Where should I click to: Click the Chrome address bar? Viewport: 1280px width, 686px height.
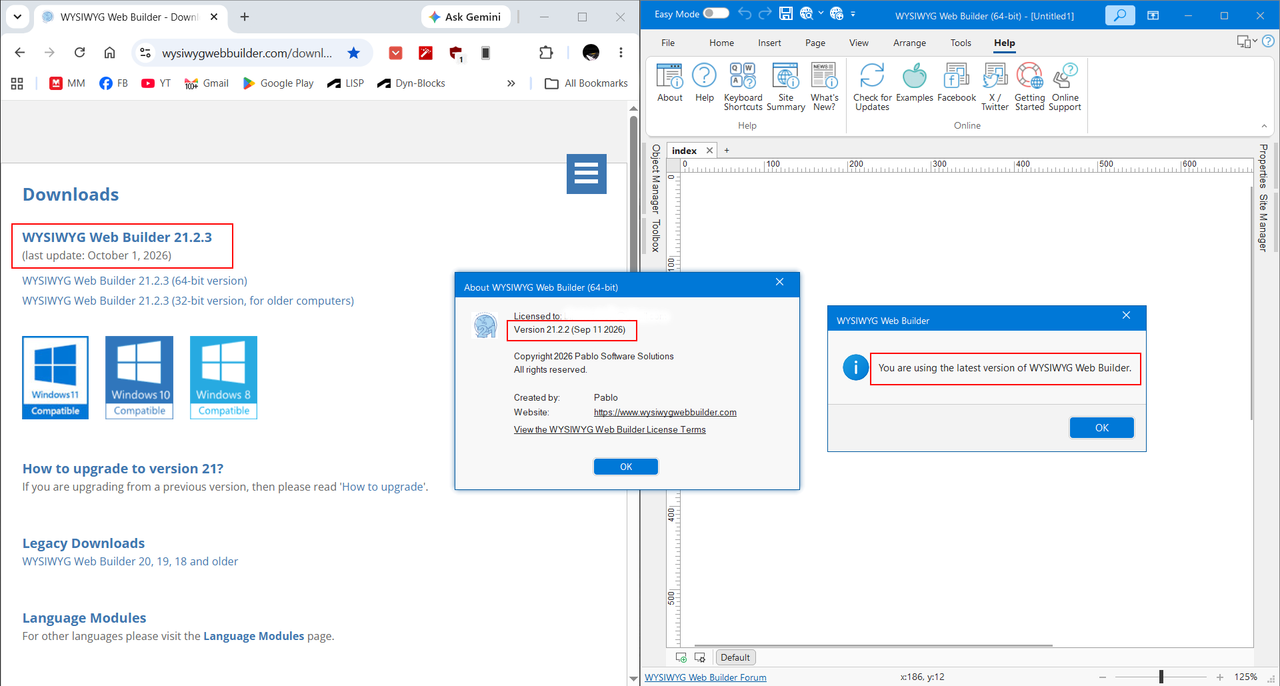click(x=250, y=53)
